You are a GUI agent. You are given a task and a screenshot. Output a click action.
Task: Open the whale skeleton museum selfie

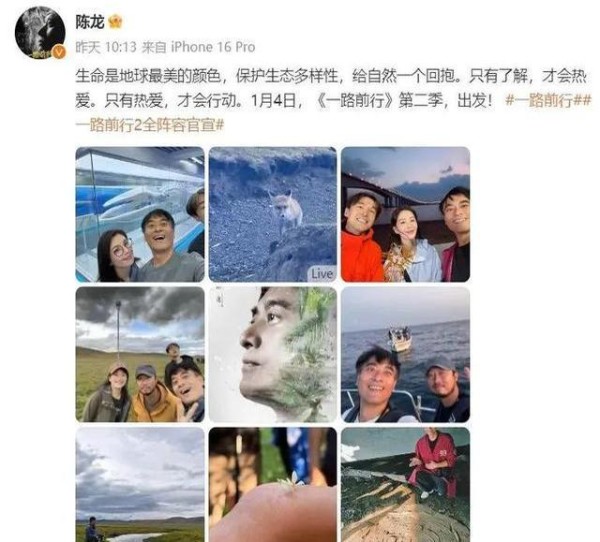point(140,214)
